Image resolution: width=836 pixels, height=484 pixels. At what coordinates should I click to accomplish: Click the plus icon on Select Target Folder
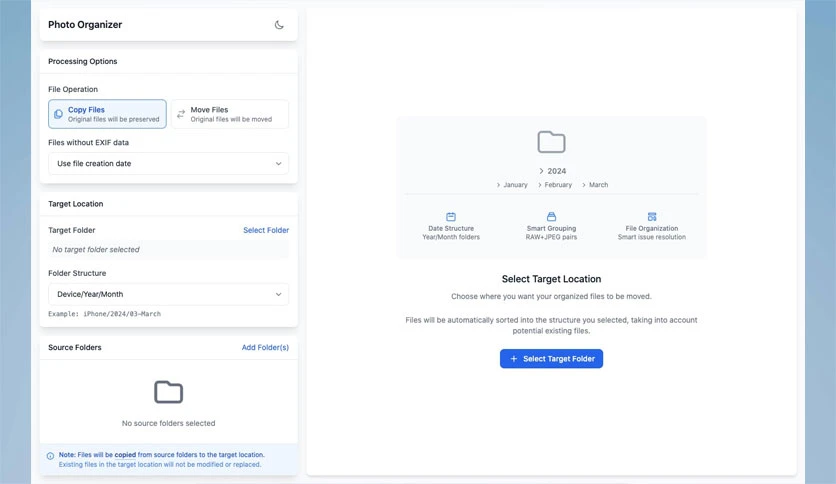click(x=513, y=359)
